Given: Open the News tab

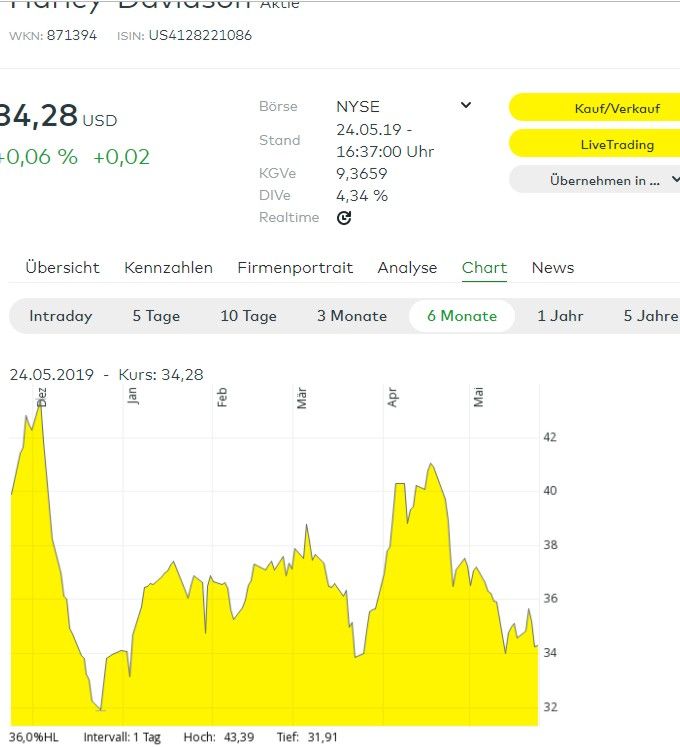Looking at the screenshot, I should (553, 268).
